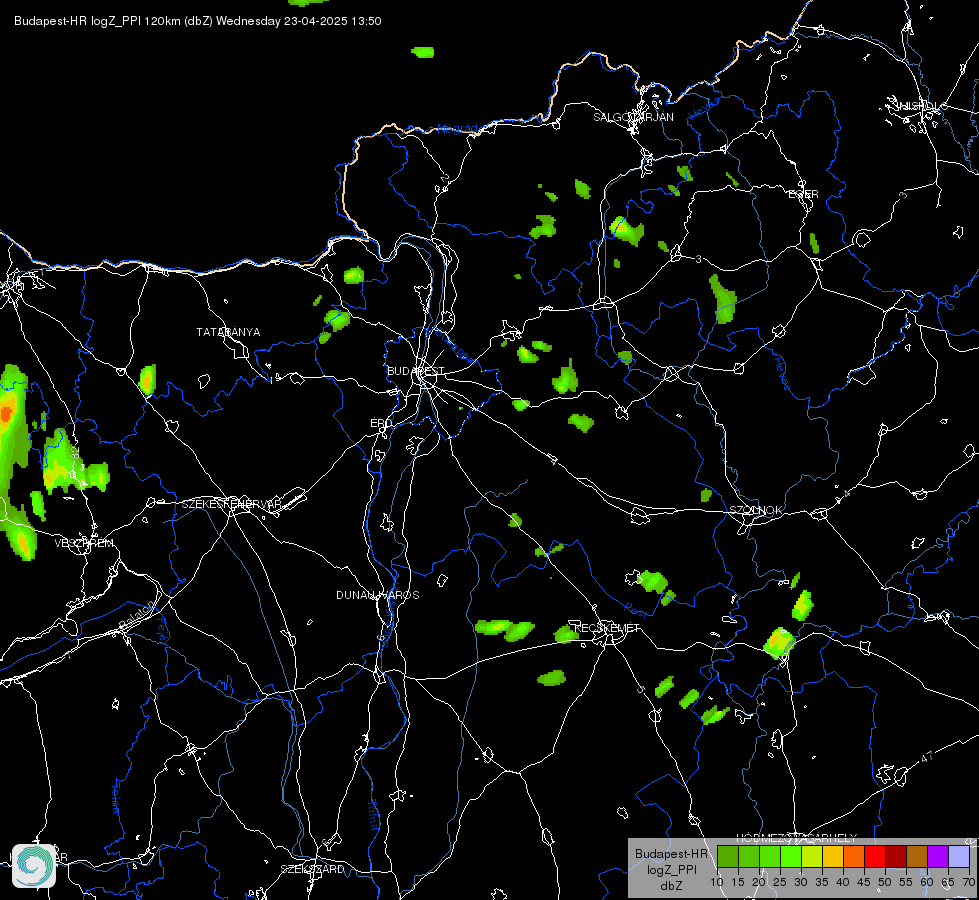
Task: Select the 35–40 dBZ yellow legend swatch
Action: coord(833,856)
